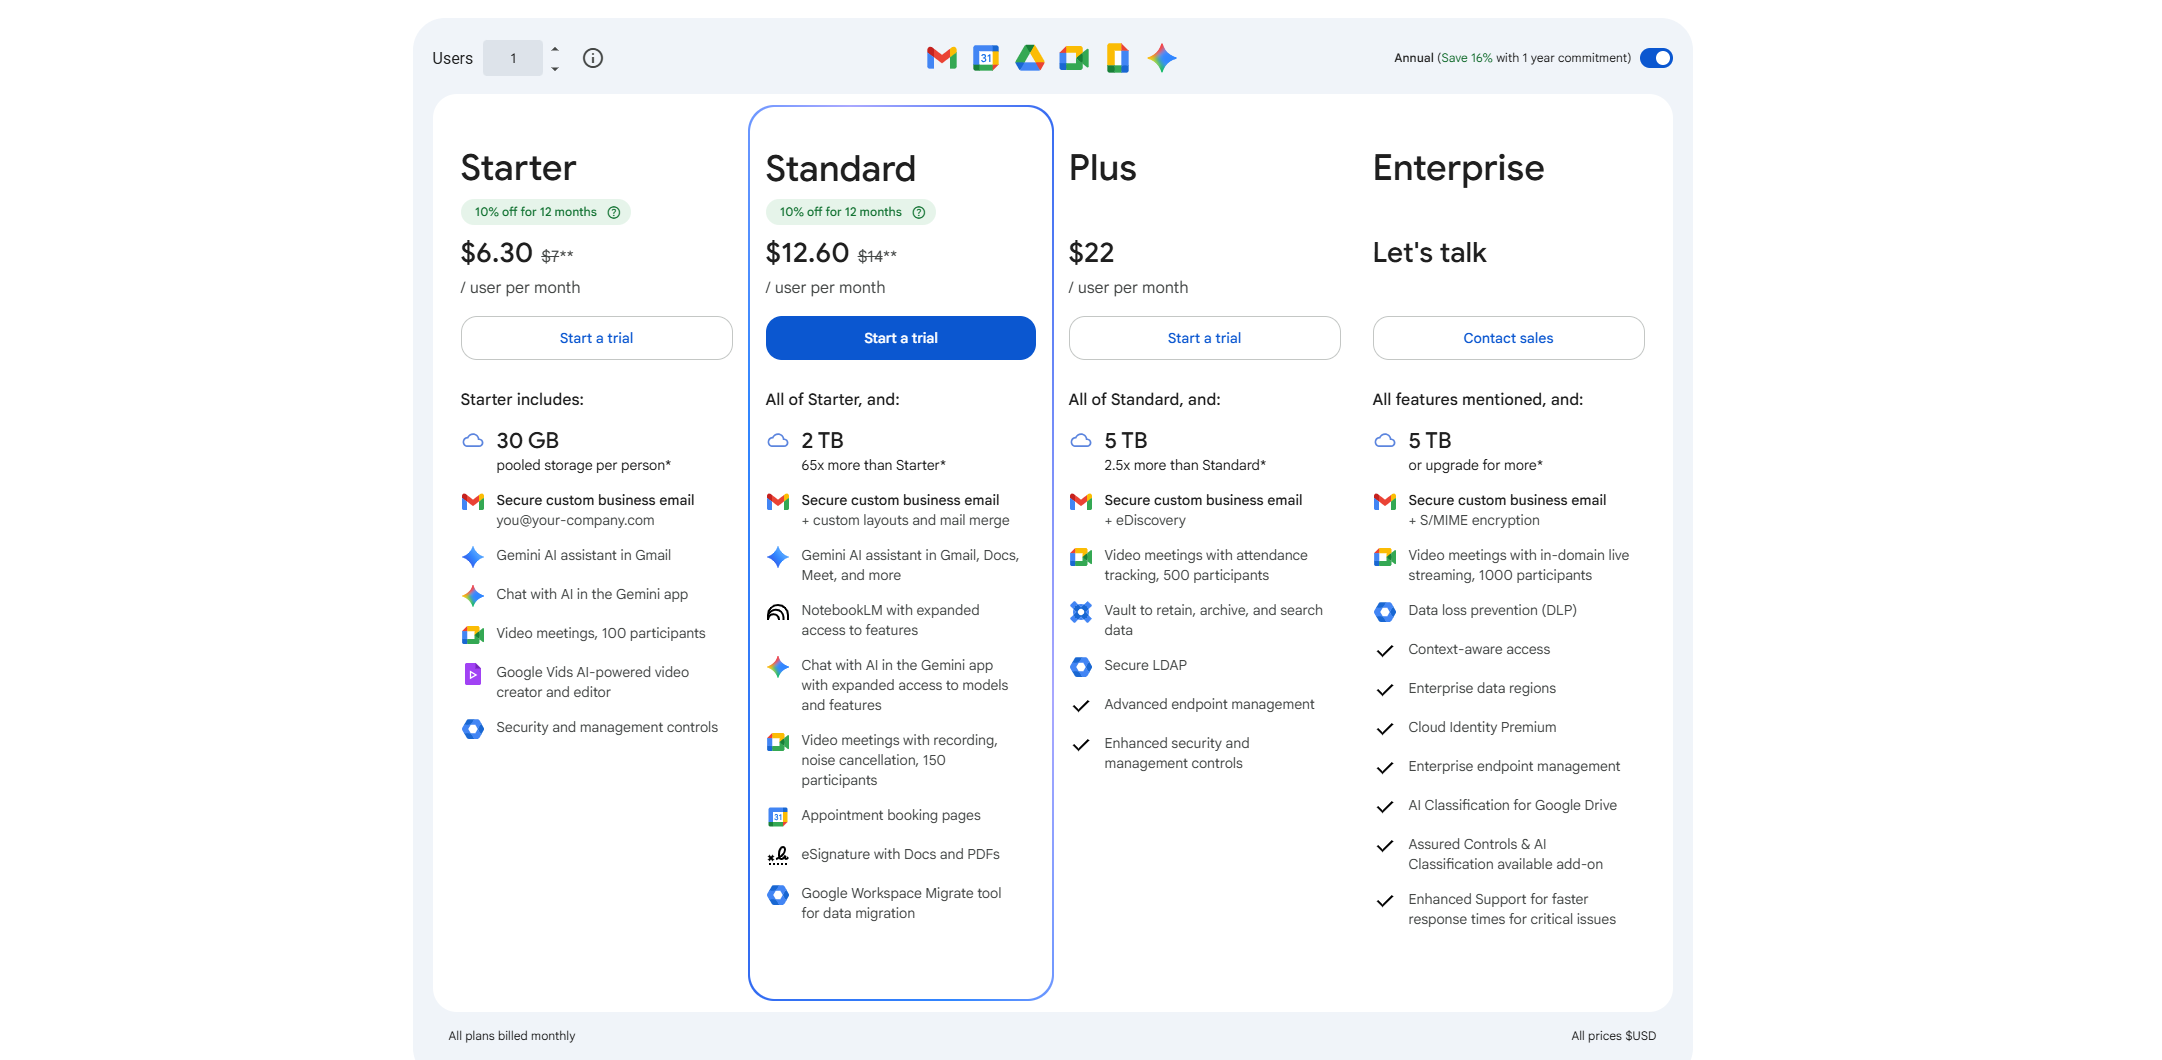Screen dimensions: 2162x1060
Task: Start a trial of the Plus plan
Action: pyautogui.click(x=1204, y=338)
